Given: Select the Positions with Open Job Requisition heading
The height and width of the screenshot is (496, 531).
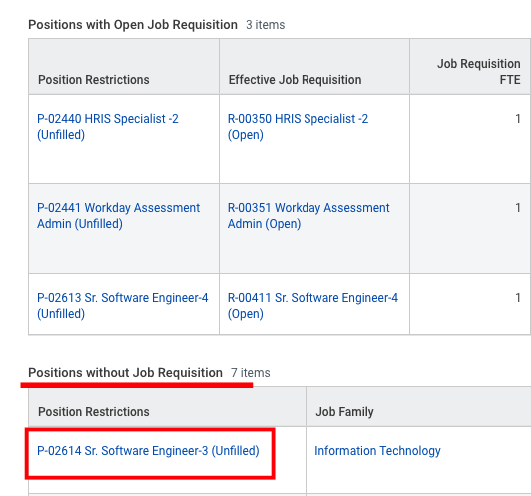Looking at the screenshot, I should pyautogui.click(x=133, y=25).
